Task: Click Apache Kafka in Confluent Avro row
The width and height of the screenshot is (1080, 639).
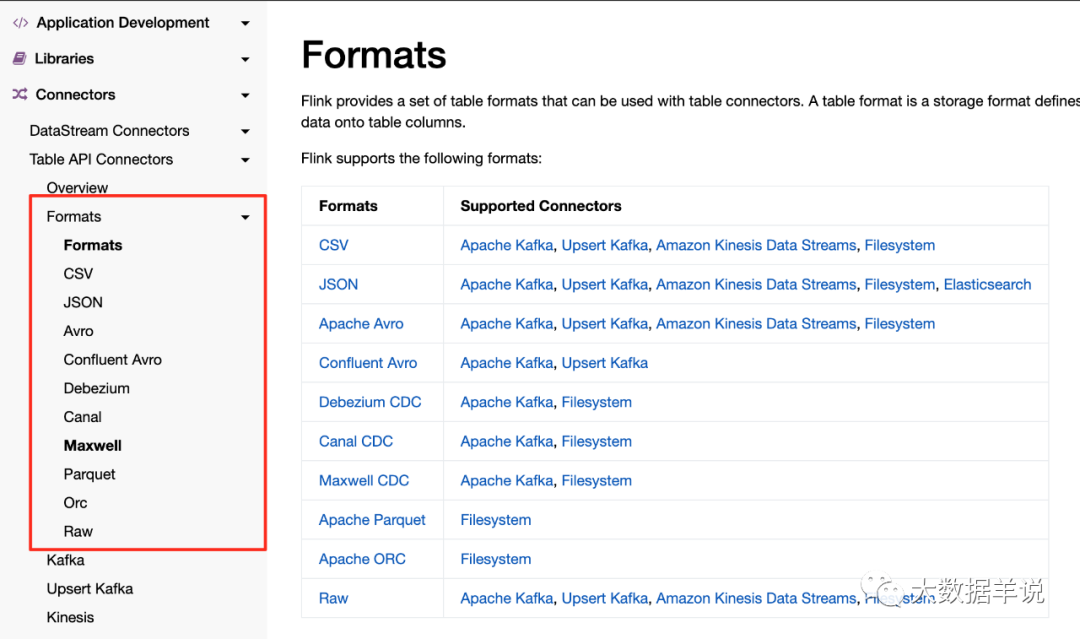Action: point(506,363)
